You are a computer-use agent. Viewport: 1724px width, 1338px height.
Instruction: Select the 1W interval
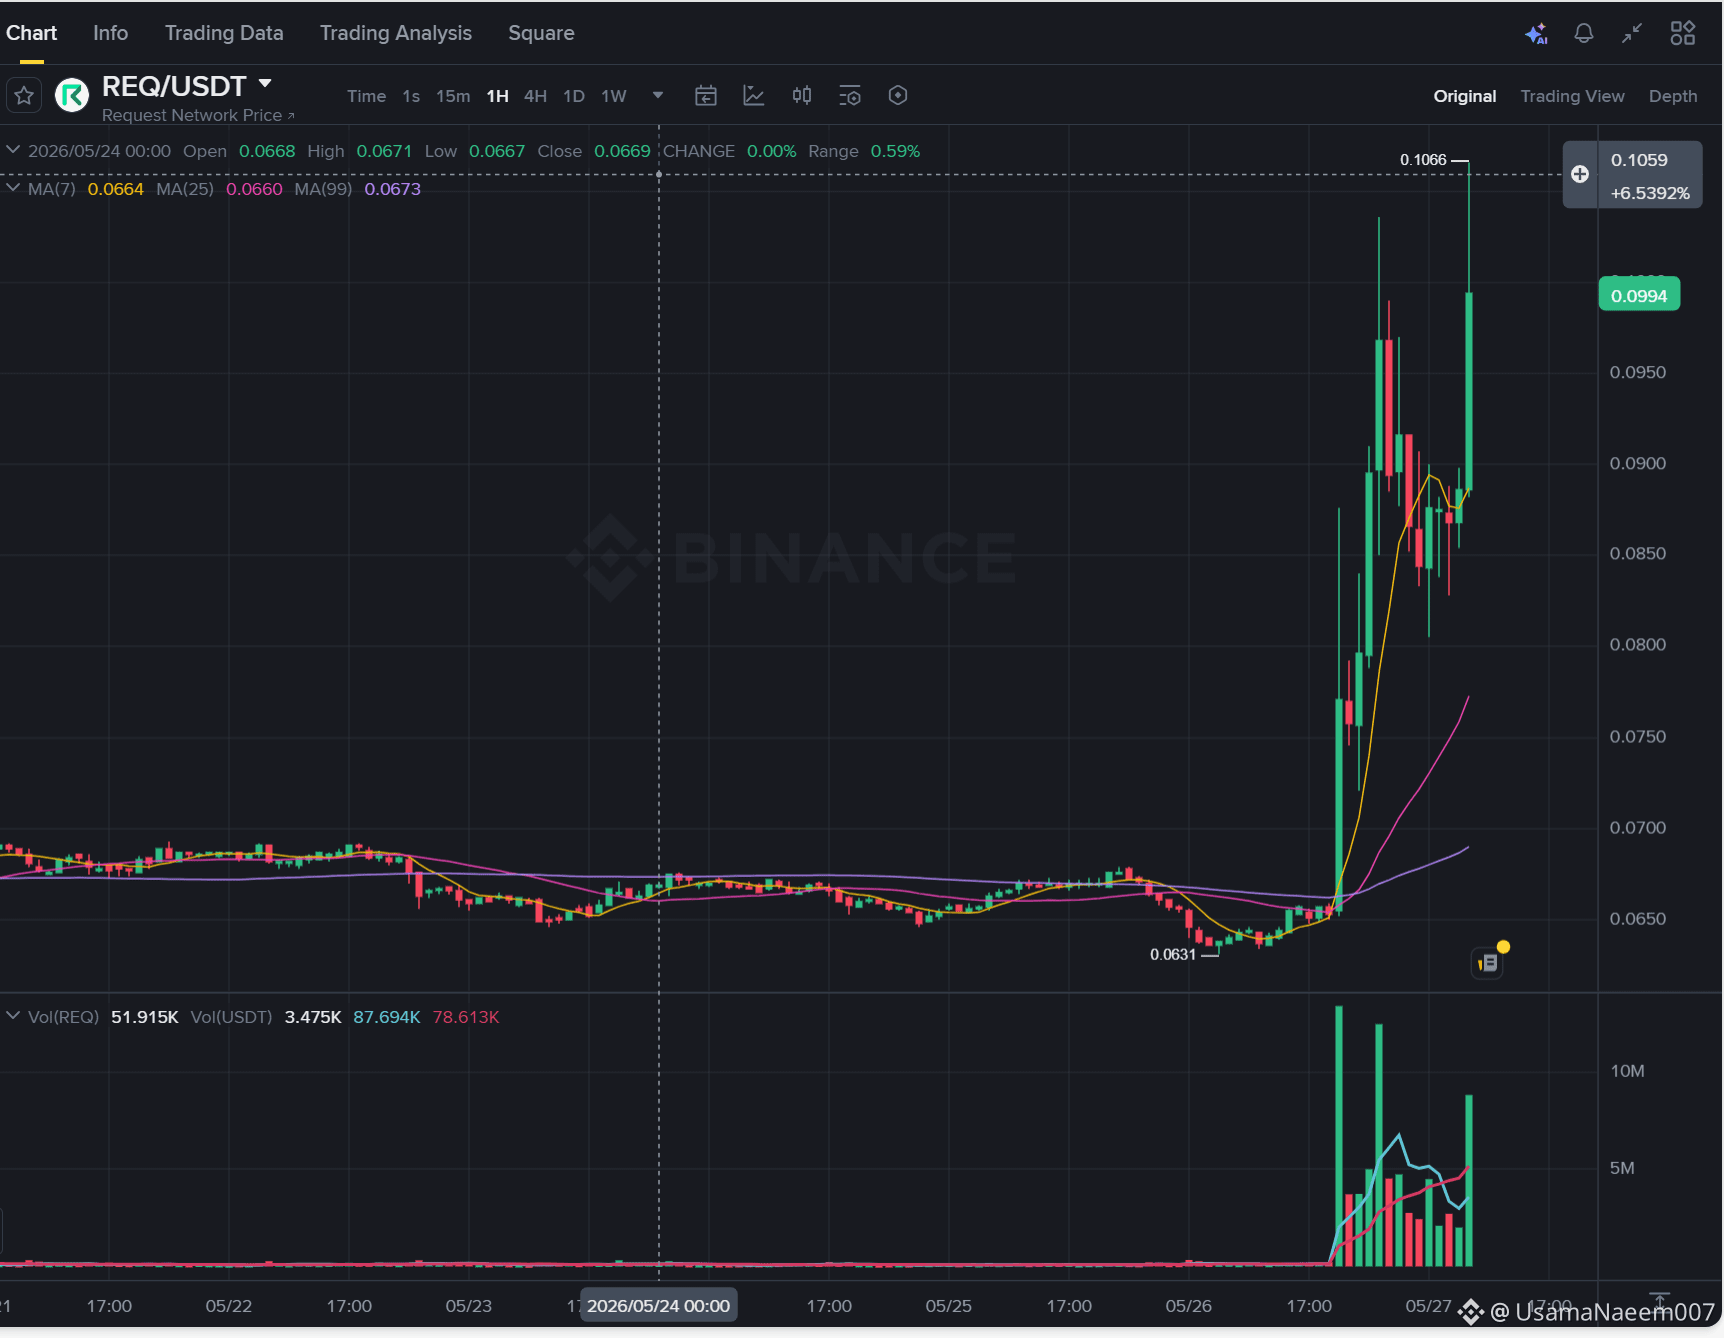pos(614,96)
